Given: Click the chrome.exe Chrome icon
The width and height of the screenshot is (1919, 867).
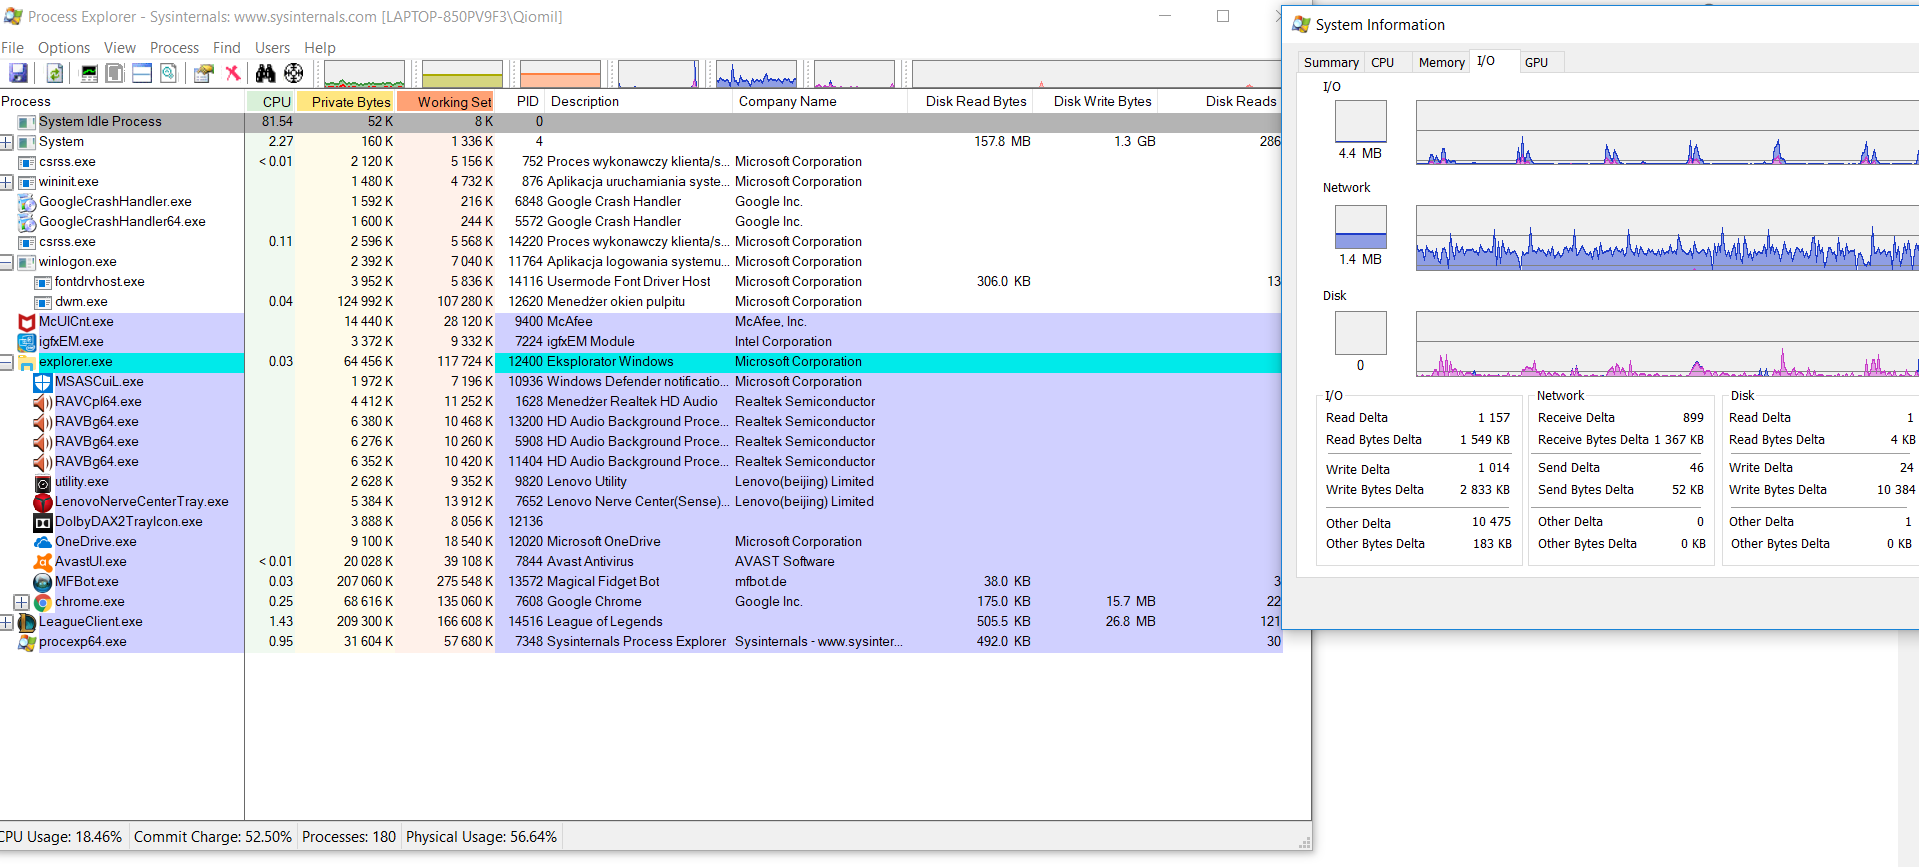Looking at the screenshot, I should coord(43,602).
